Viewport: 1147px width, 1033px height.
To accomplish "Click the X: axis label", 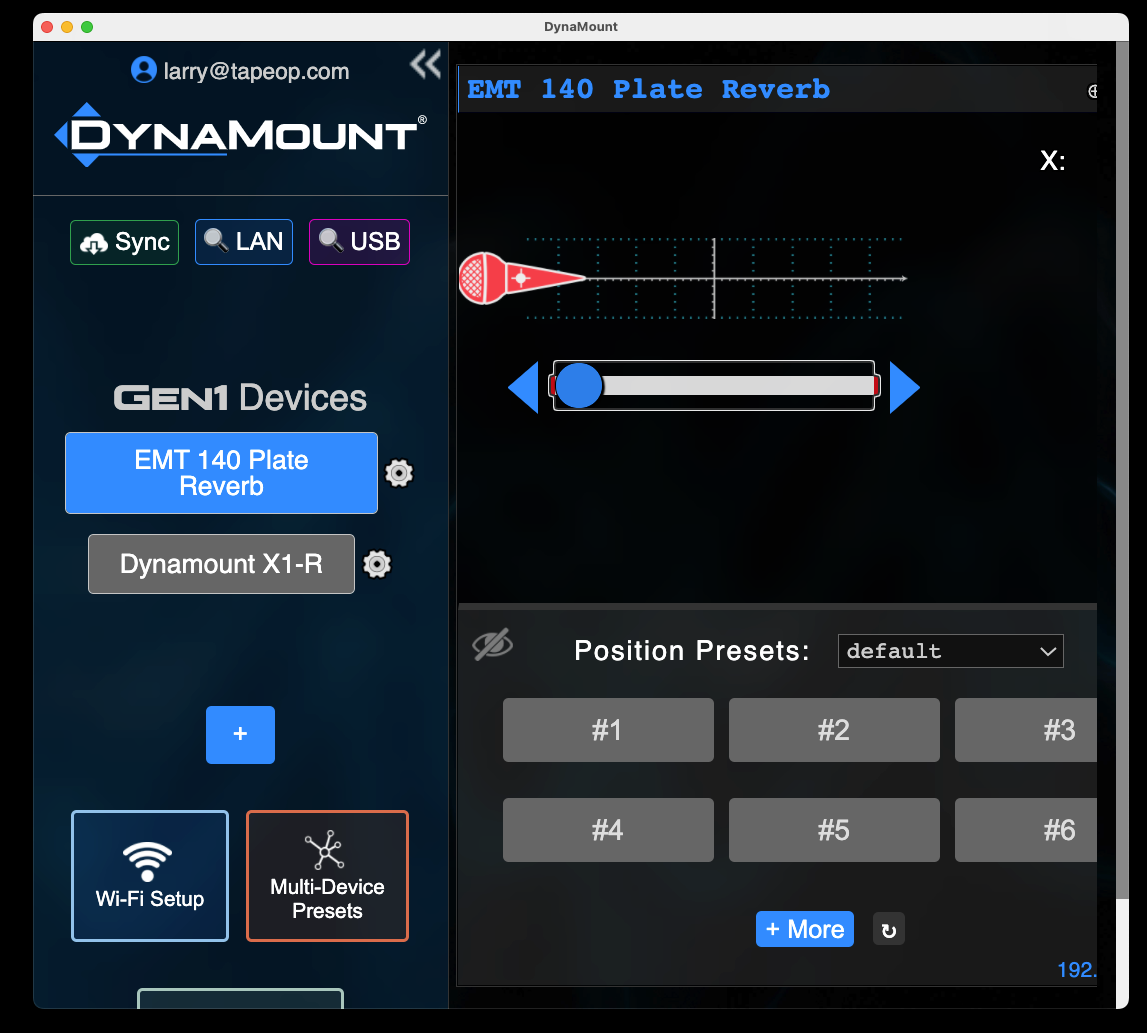I will point(1053,161).
